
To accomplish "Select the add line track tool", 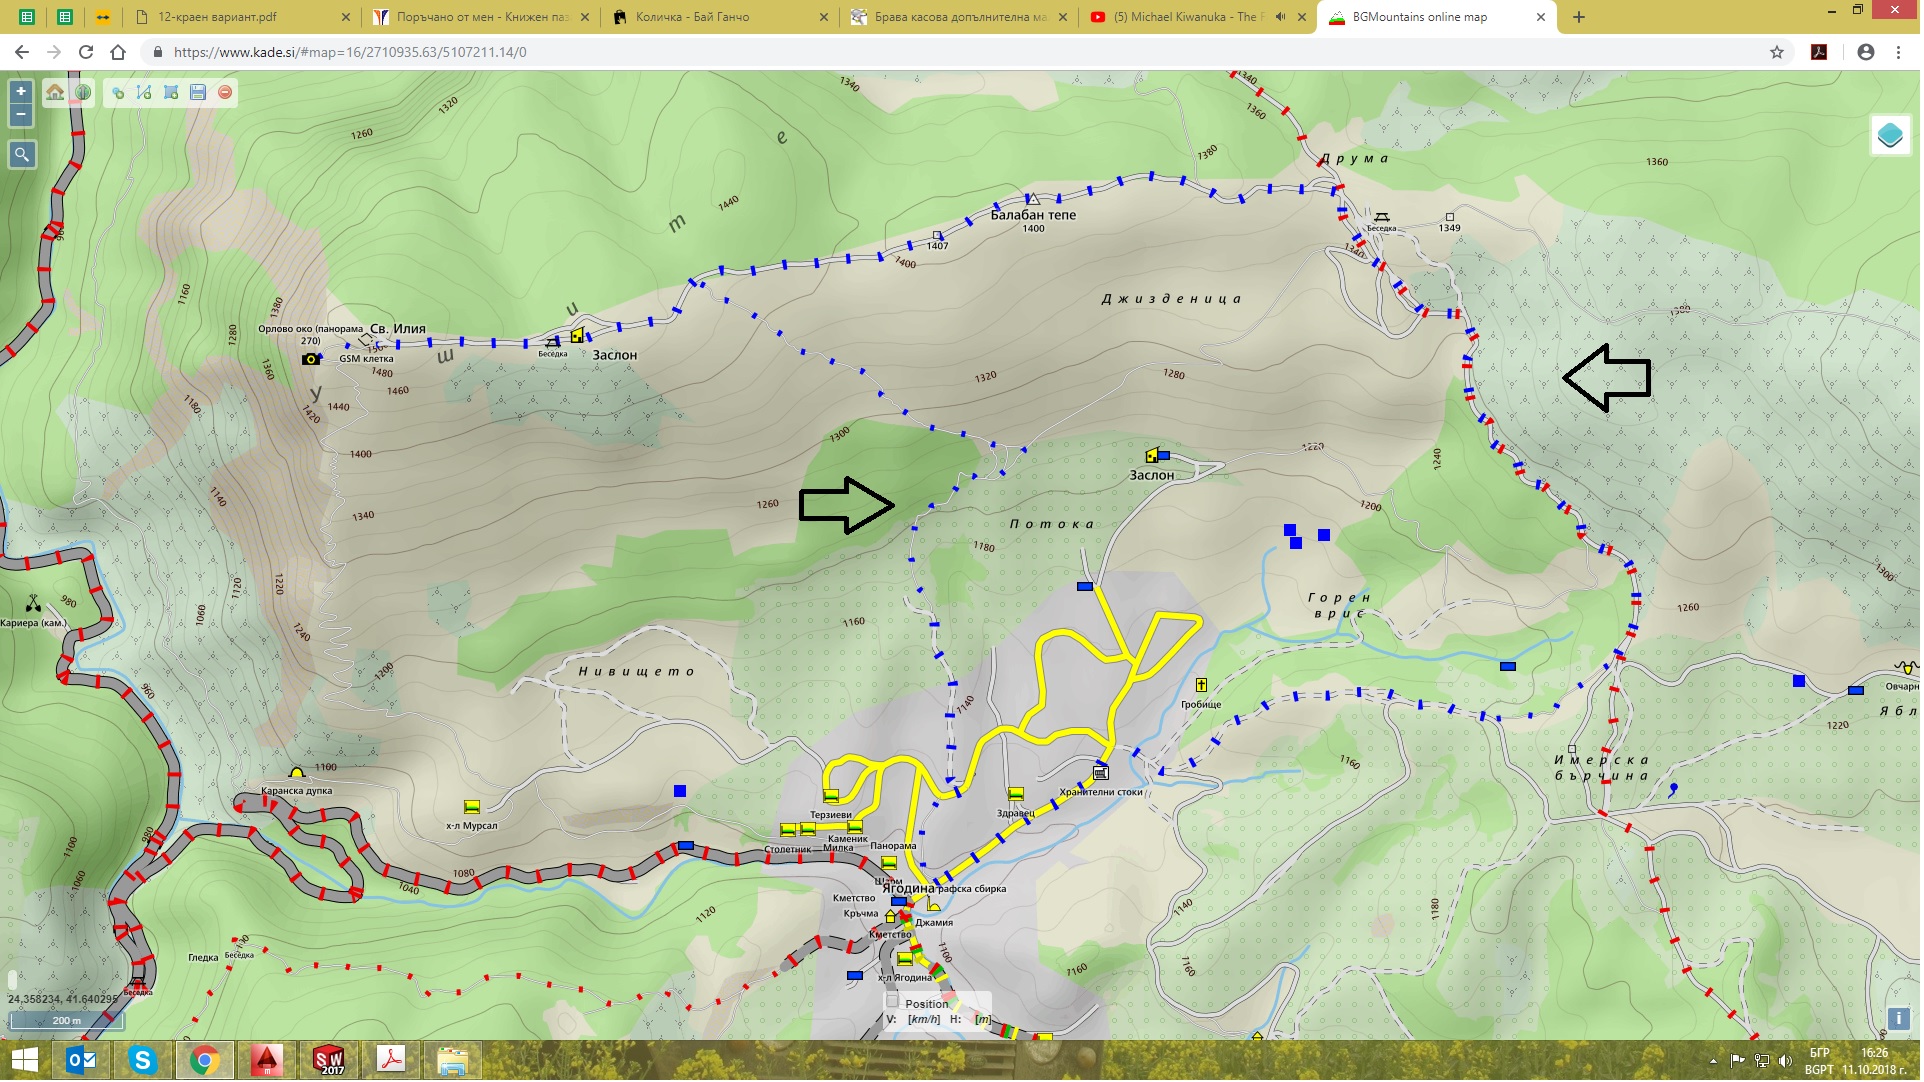I will [x=144, y=93].
